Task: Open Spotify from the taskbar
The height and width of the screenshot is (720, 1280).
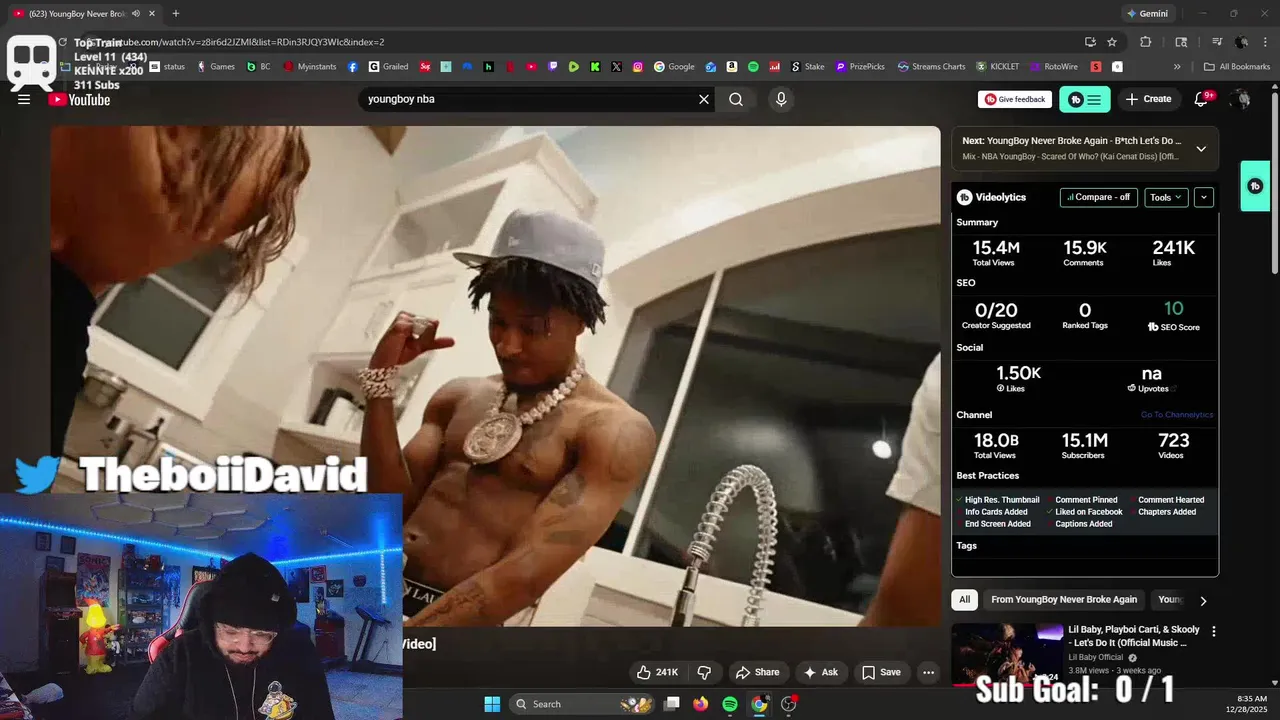Action: point(730,704)
